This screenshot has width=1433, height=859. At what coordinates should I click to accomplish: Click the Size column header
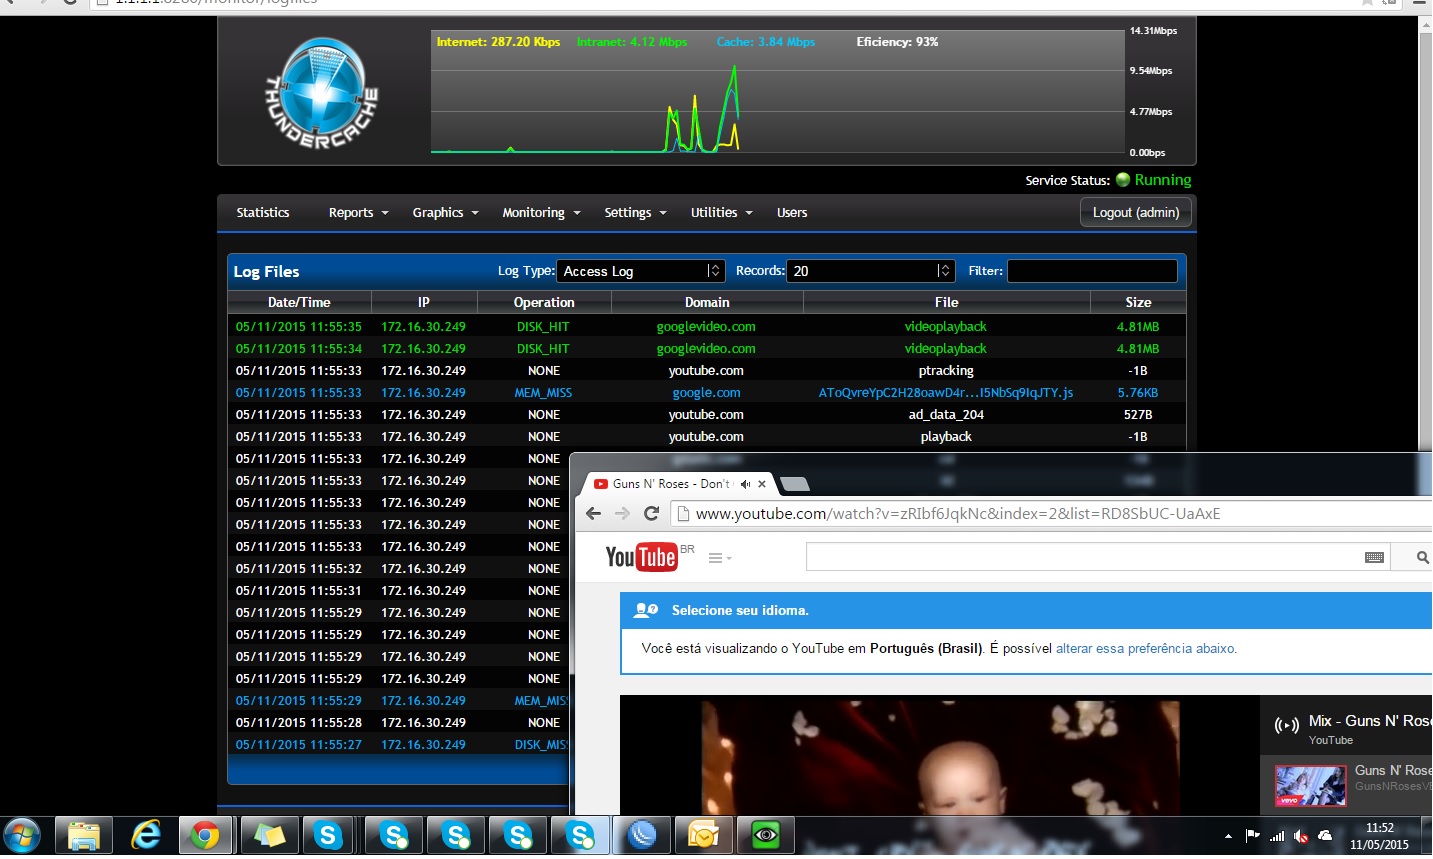1138,302
